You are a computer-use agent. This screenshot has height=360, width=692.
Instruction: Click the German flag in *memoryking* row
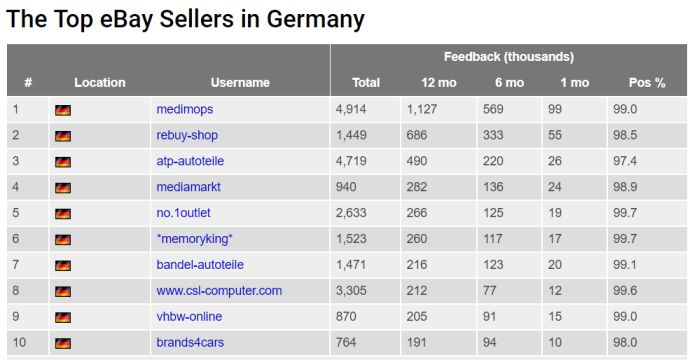[63, 240]
